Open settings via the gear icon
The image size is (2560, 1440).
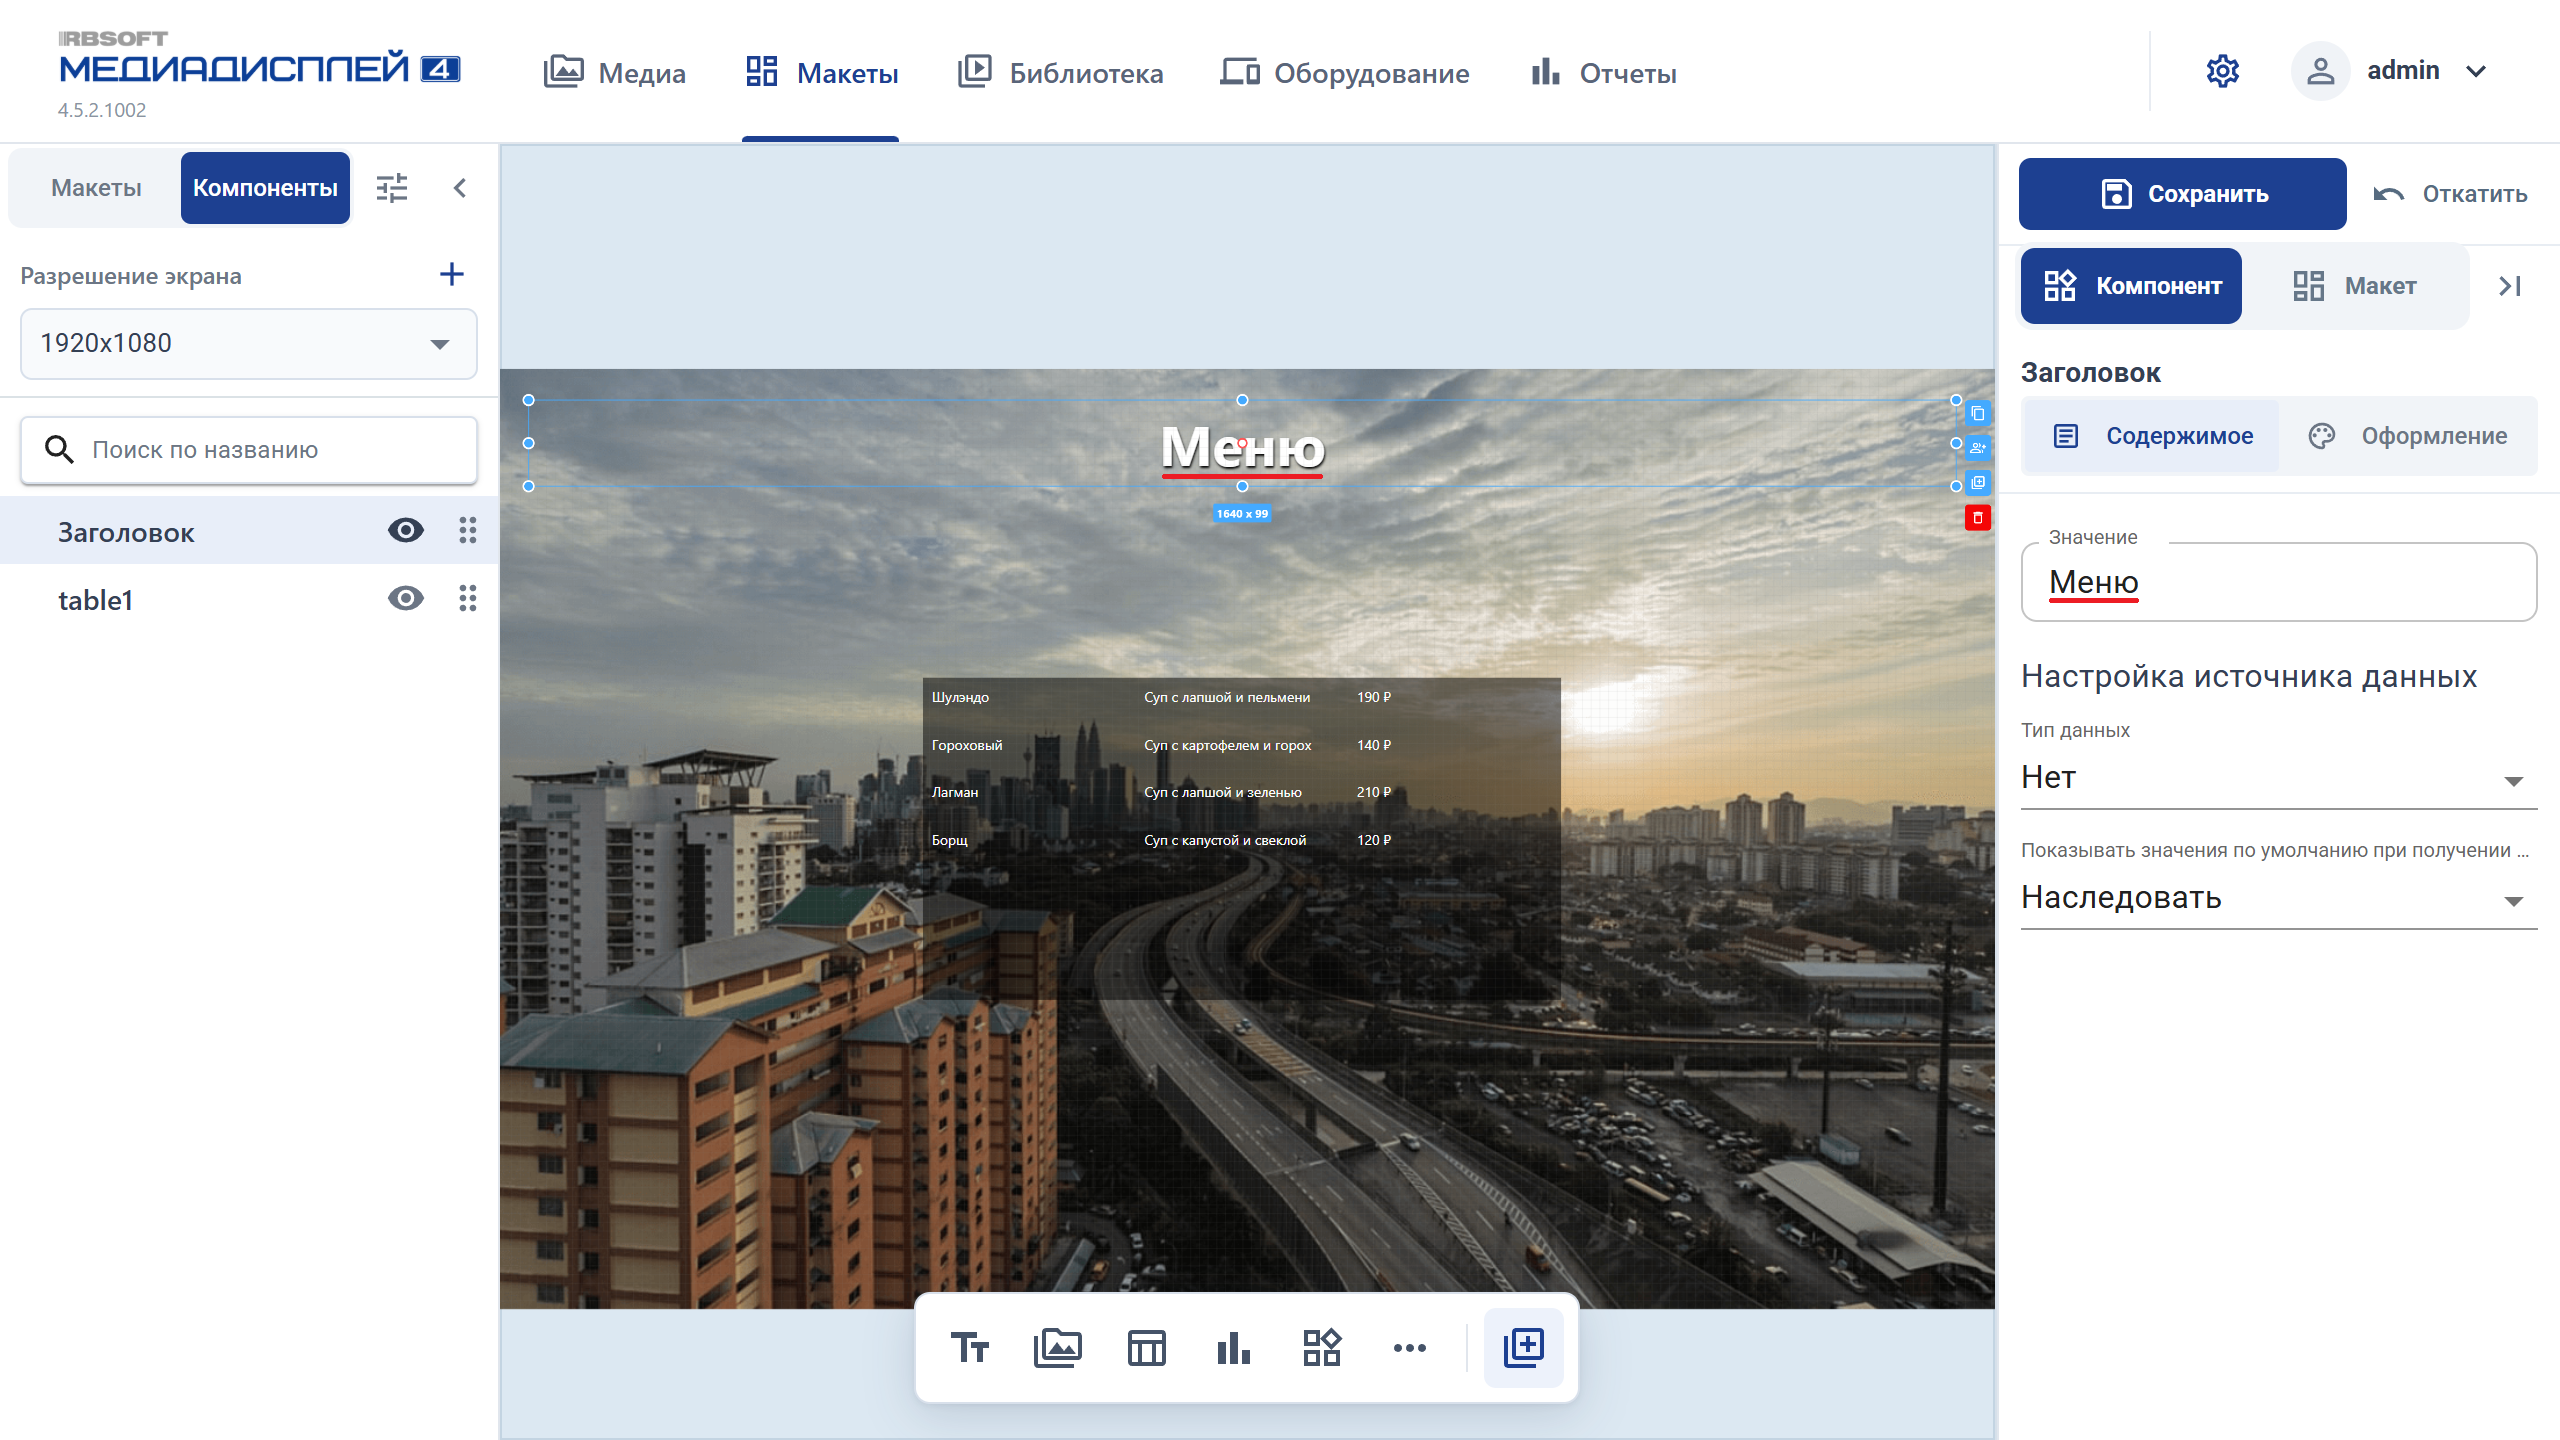[2223, 71]
